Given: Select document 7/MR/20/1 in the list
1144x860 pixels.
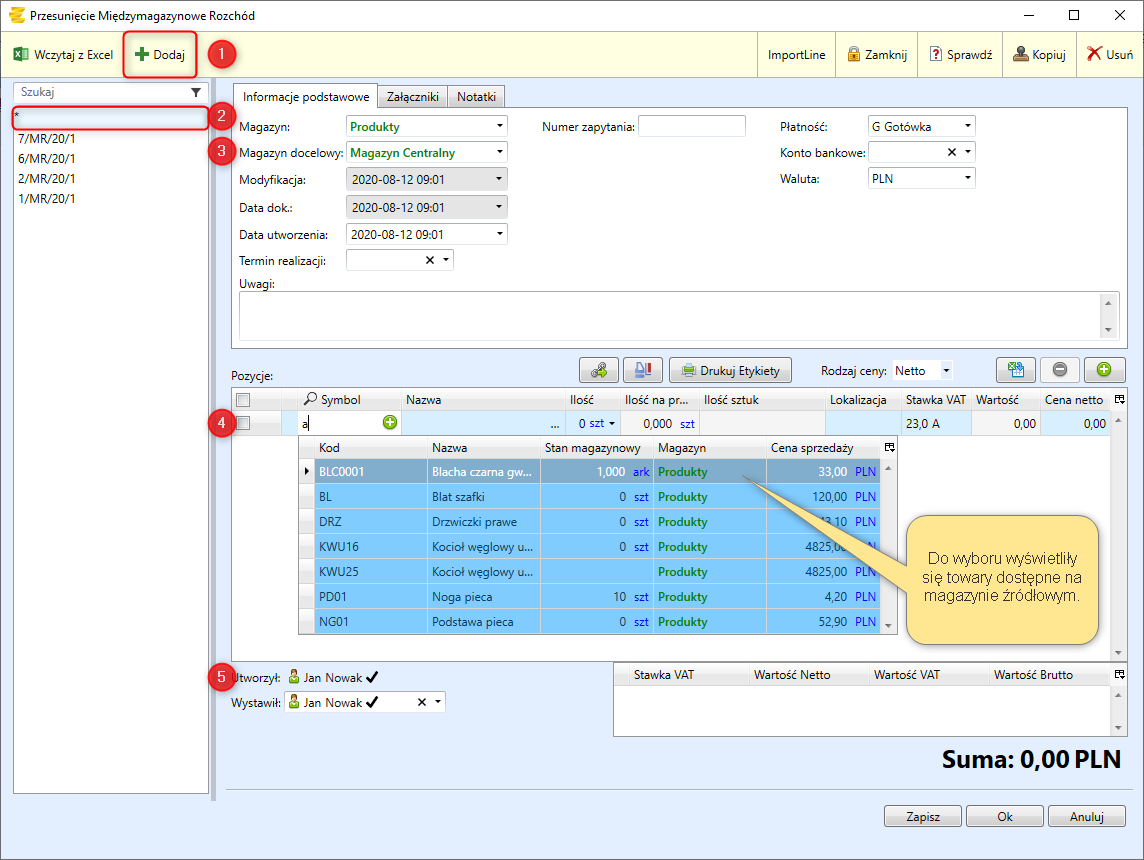Looking at the screenshot, I should pyautogui.click(x=47, y=139).
